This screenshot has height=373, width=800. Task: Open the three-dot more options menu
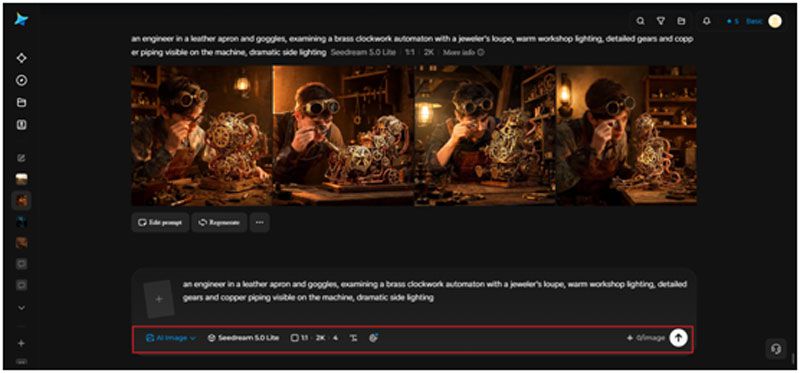(x=260, y=222)
